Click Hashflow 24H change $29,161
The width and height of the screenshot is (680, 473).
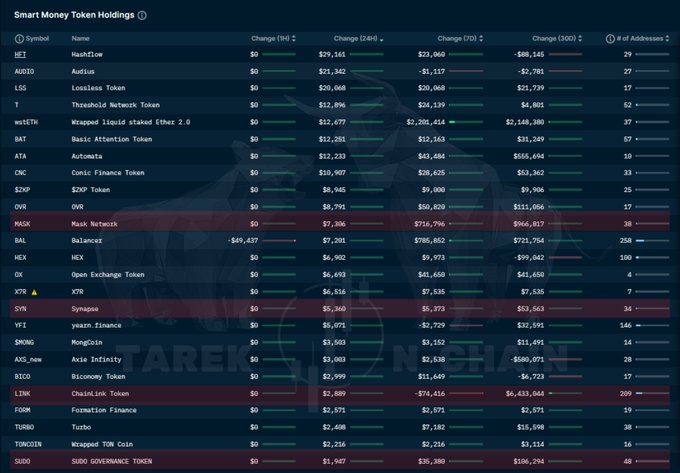[x=332, y=55]
